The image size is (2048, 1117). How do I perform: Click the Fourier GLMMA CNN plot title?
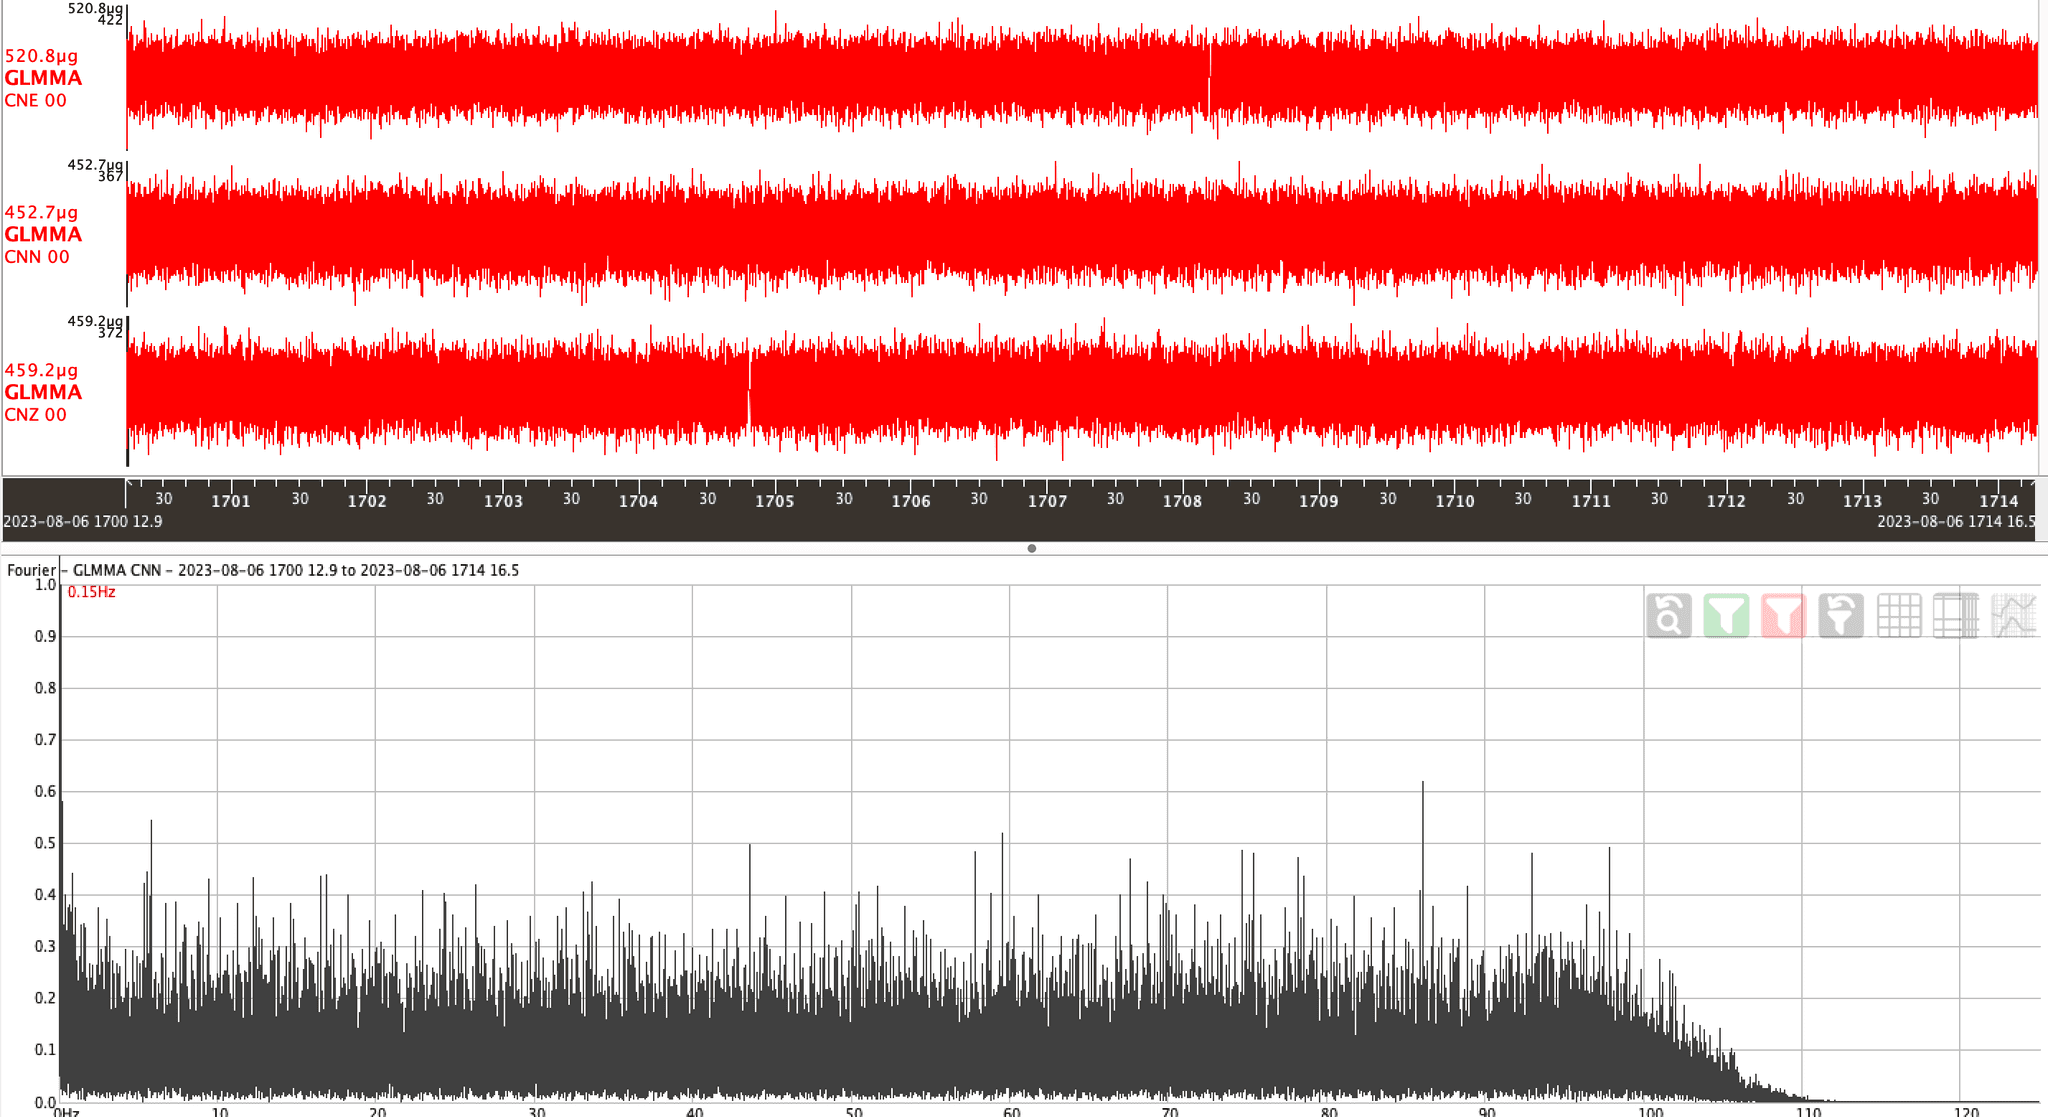coord(263,570)
